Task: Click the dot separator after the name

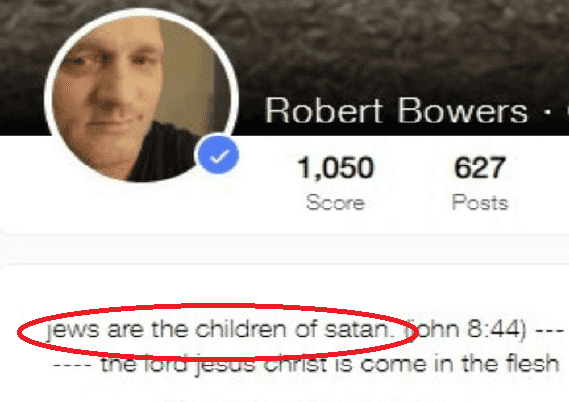Action: (547, 112)
